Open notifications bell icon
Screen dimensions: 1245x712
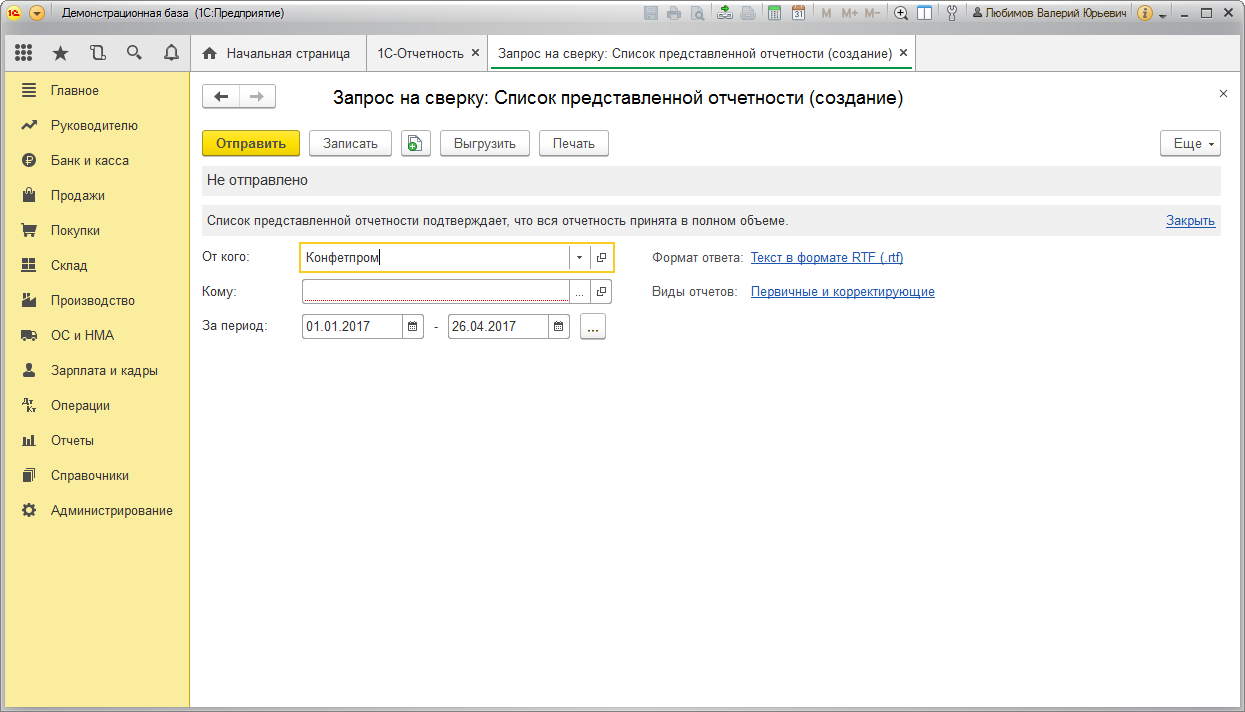click(x=170, y=53)
